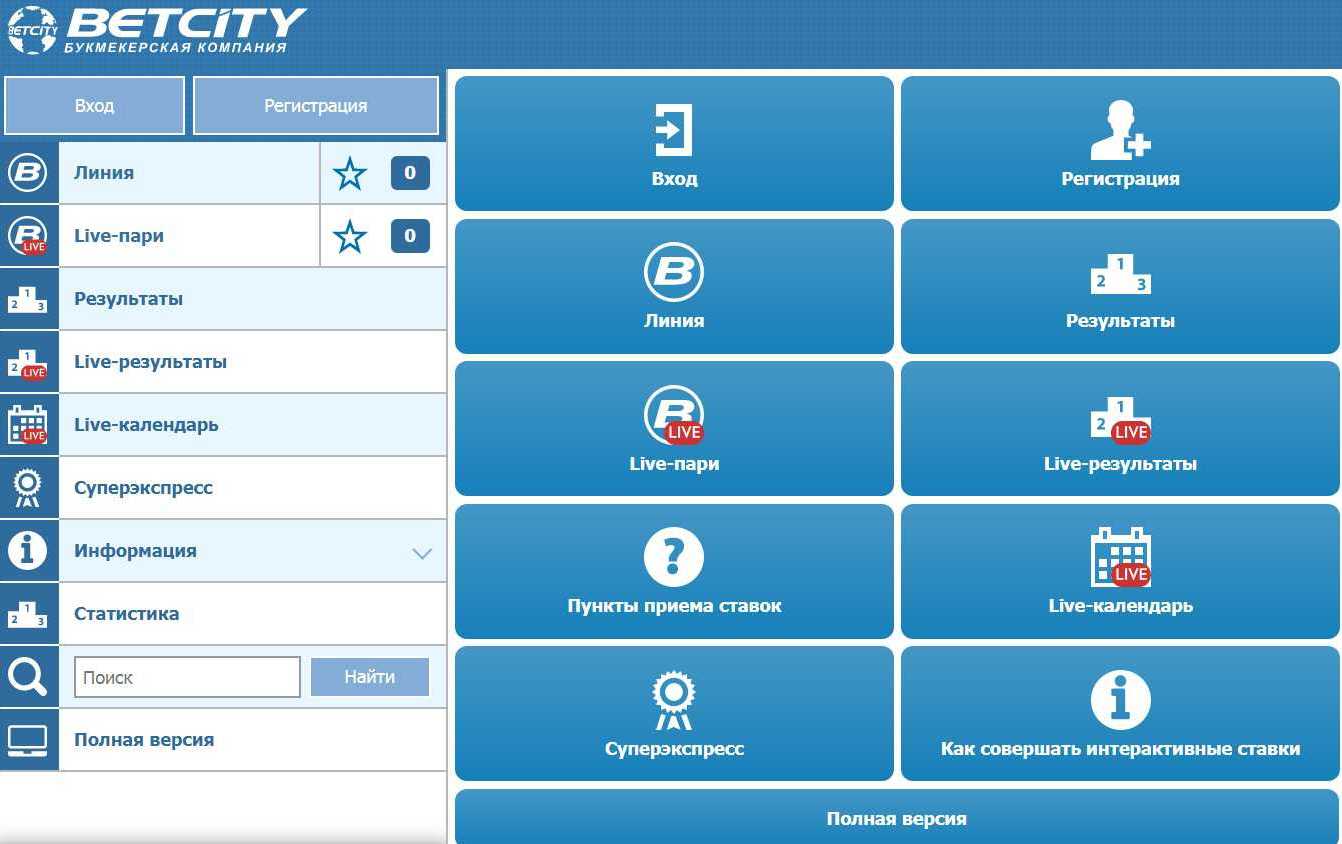Click the 0 counter badge in Live-пари row
This screenshot has width=1342, height=844.
coord(410,236)
